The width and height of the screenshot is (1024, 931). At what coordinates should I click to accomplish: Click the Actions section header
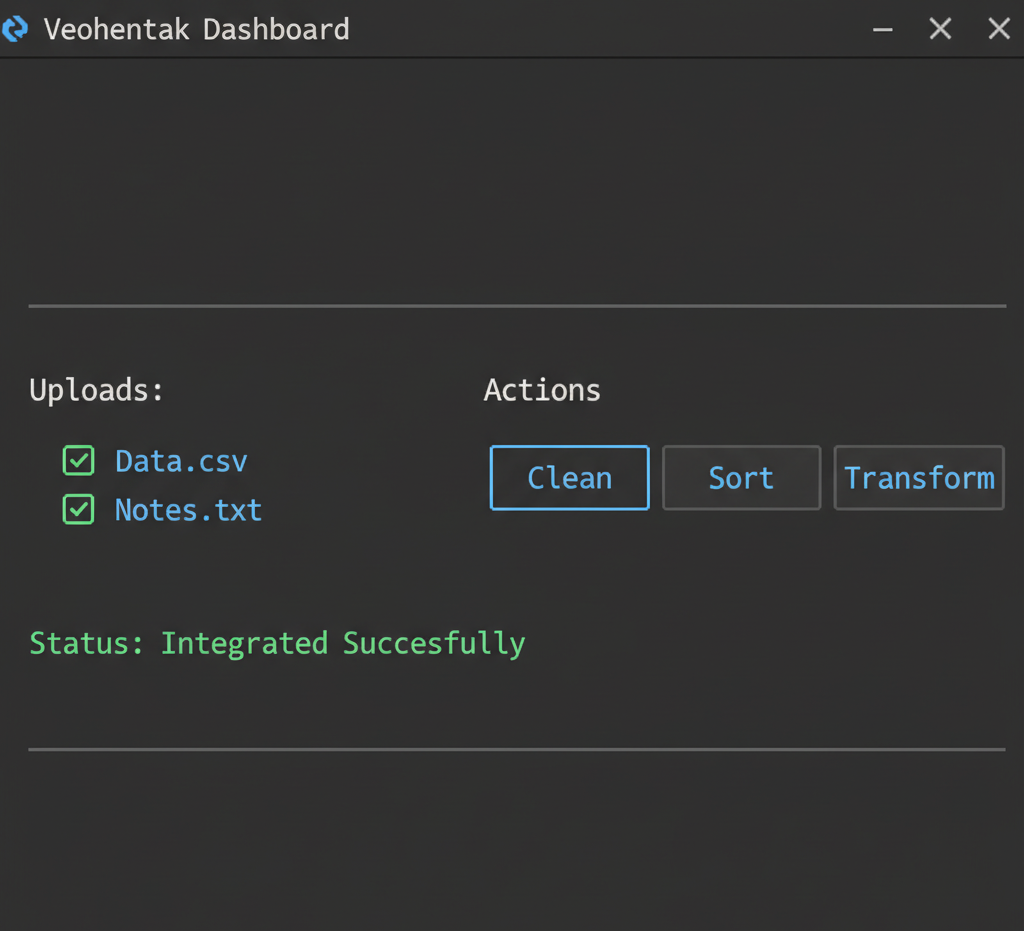(542, 390)
